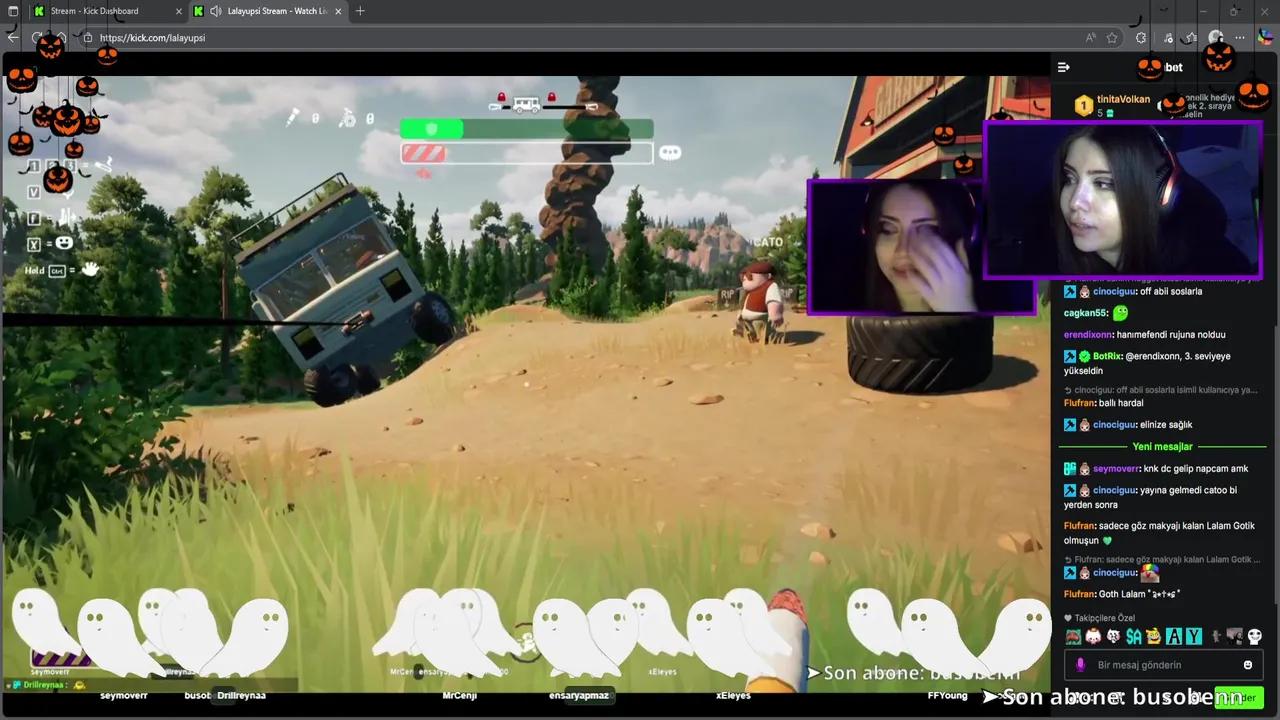Open erendixonn username in chat

1090,335
